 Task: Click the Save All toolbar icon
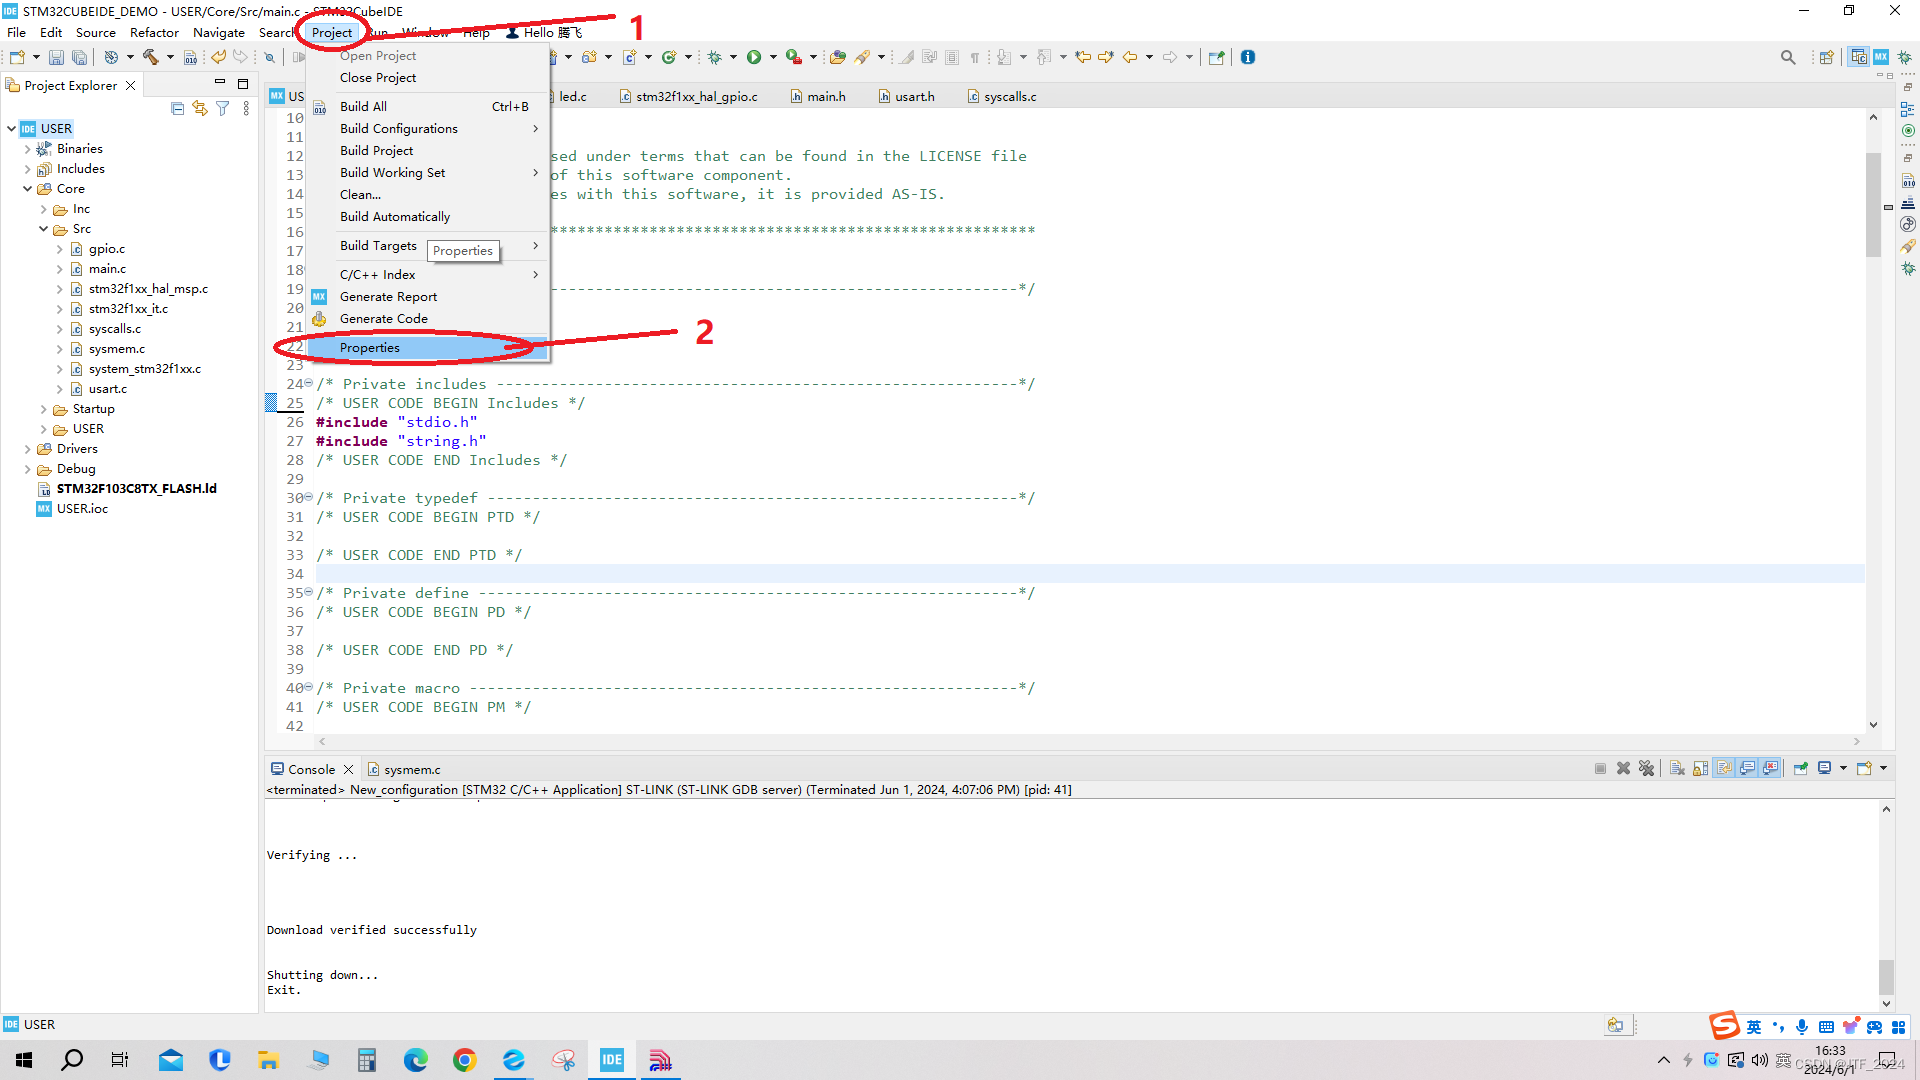point(79,57)
